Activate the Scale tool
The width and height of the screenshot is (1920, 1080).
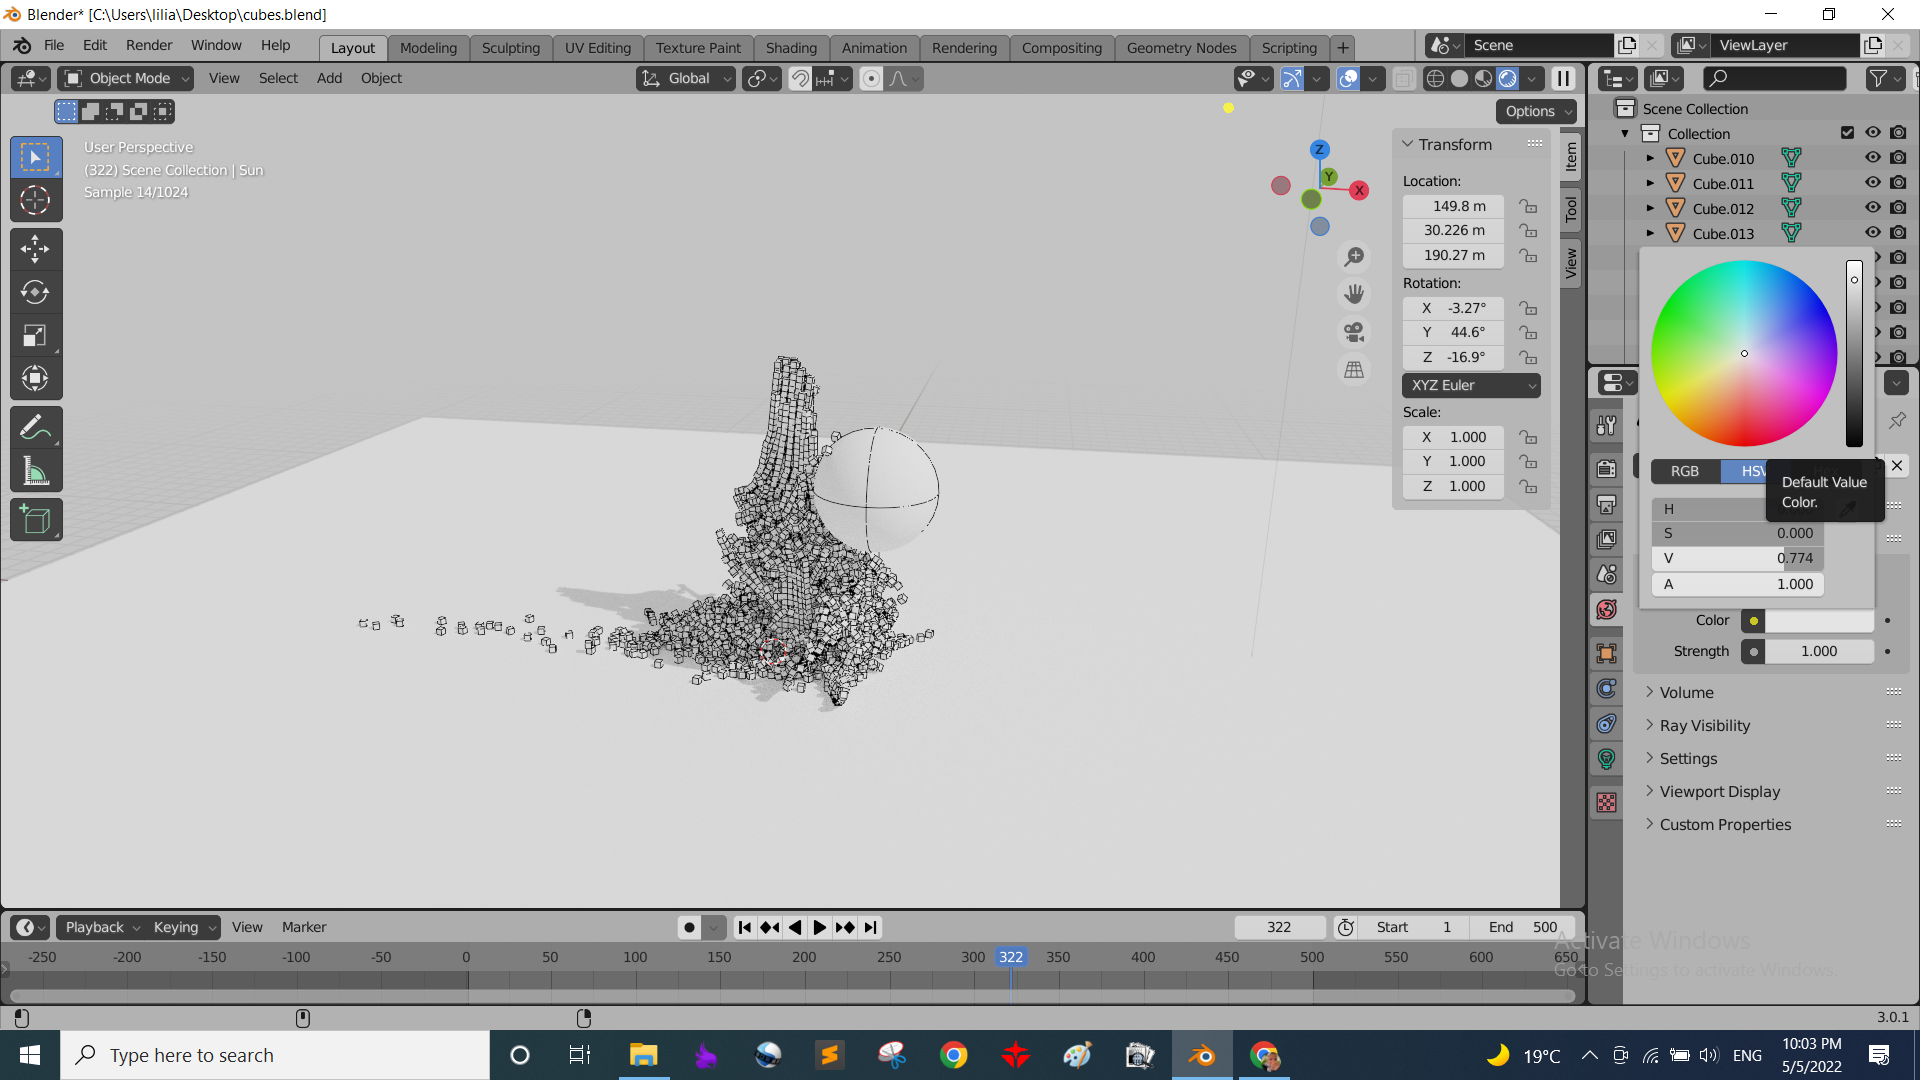(x=35, y=335)
